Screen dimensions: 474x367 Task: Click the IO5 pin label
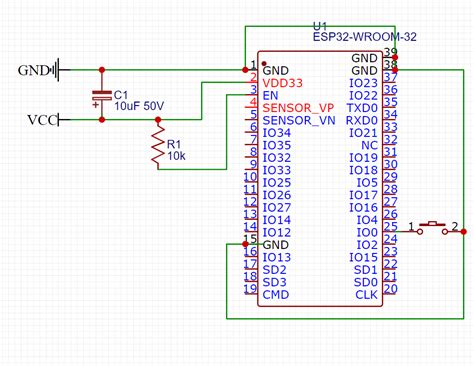click(x=367, y=183)
